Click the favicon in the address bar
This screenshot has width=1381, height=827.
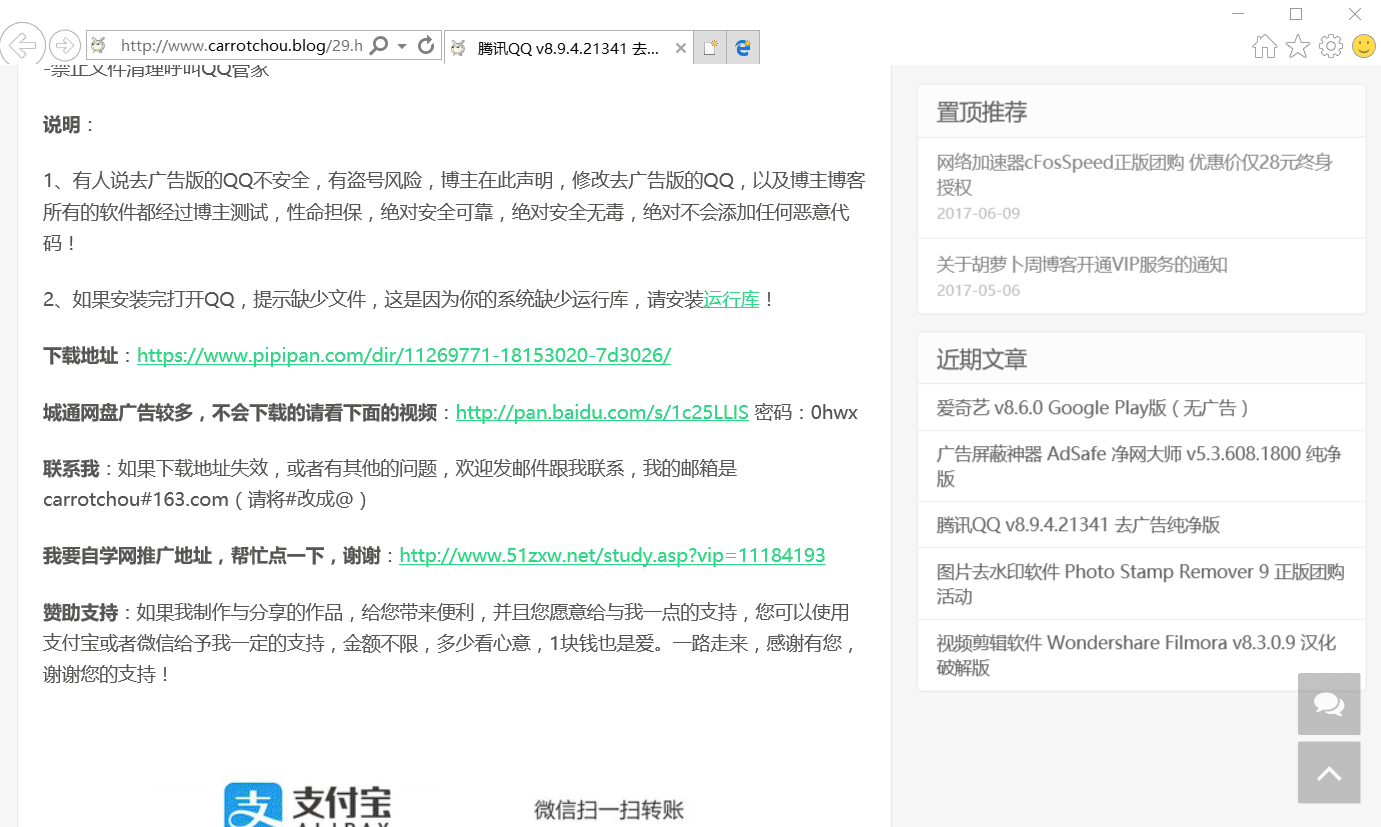click(x=98, y=45)
